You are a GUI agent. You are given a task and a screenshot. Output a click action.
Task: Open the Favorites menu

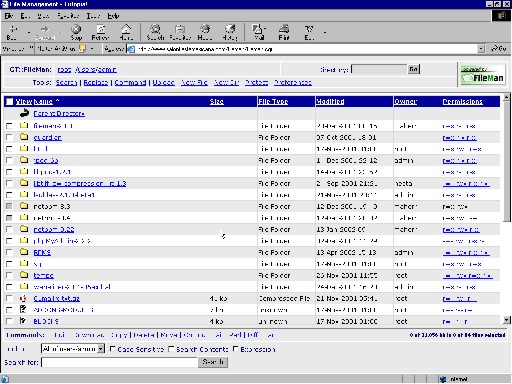[x=68, y=16]
